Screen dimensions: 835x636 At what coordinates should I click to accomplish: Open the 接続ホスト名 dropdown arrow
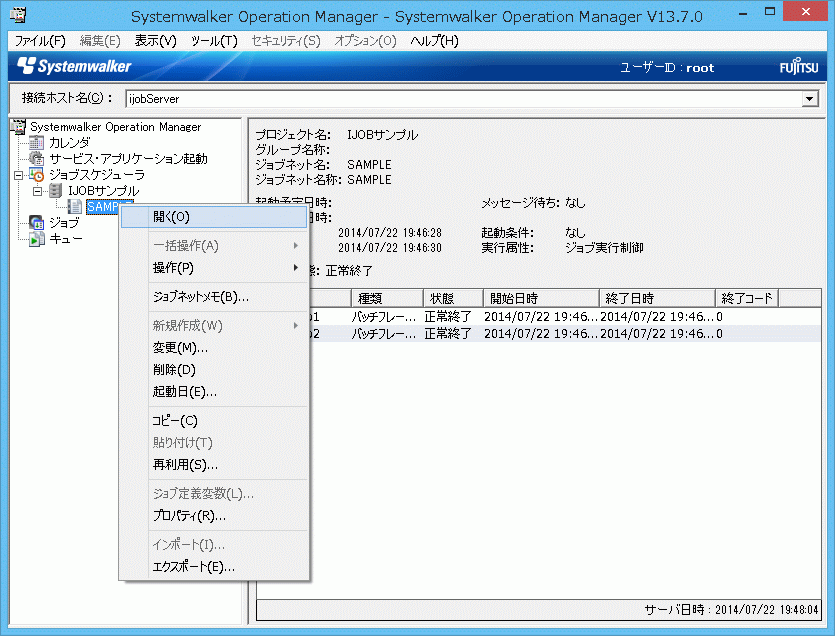[810, 99]
